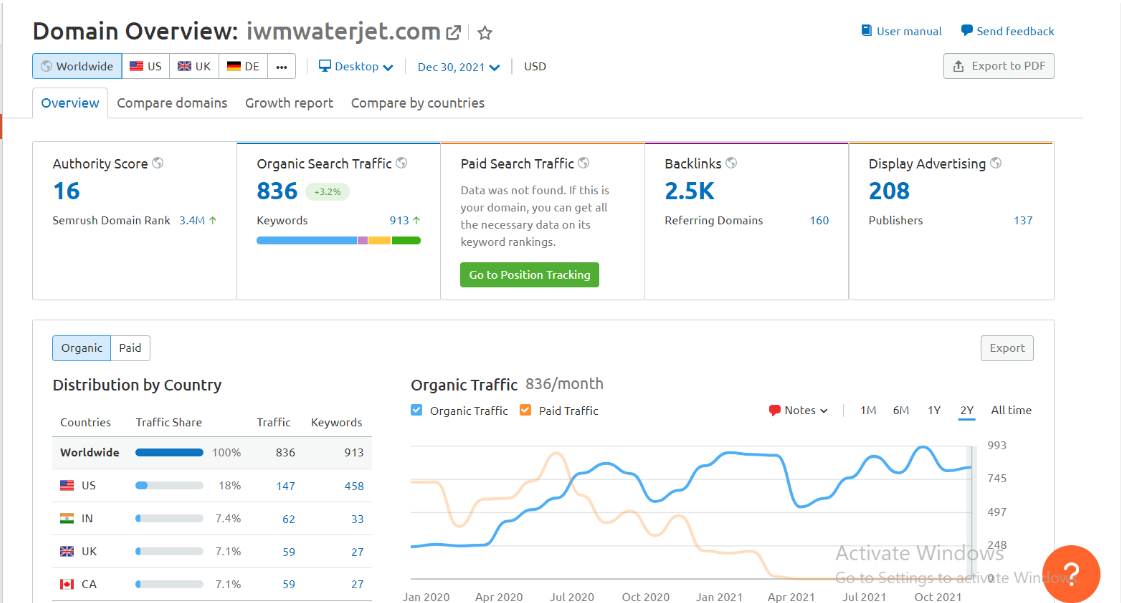
Task: Open the Compare domains tab
Action: (172, 103)
